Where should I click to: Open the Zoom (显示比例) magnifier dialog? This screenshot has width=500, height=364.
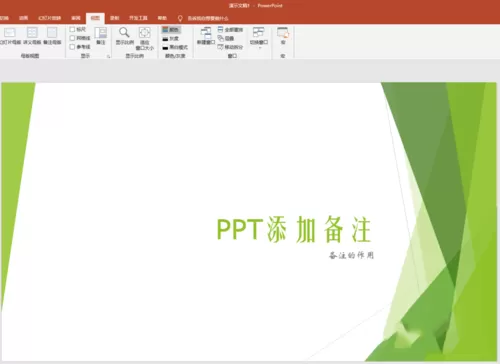125,36
